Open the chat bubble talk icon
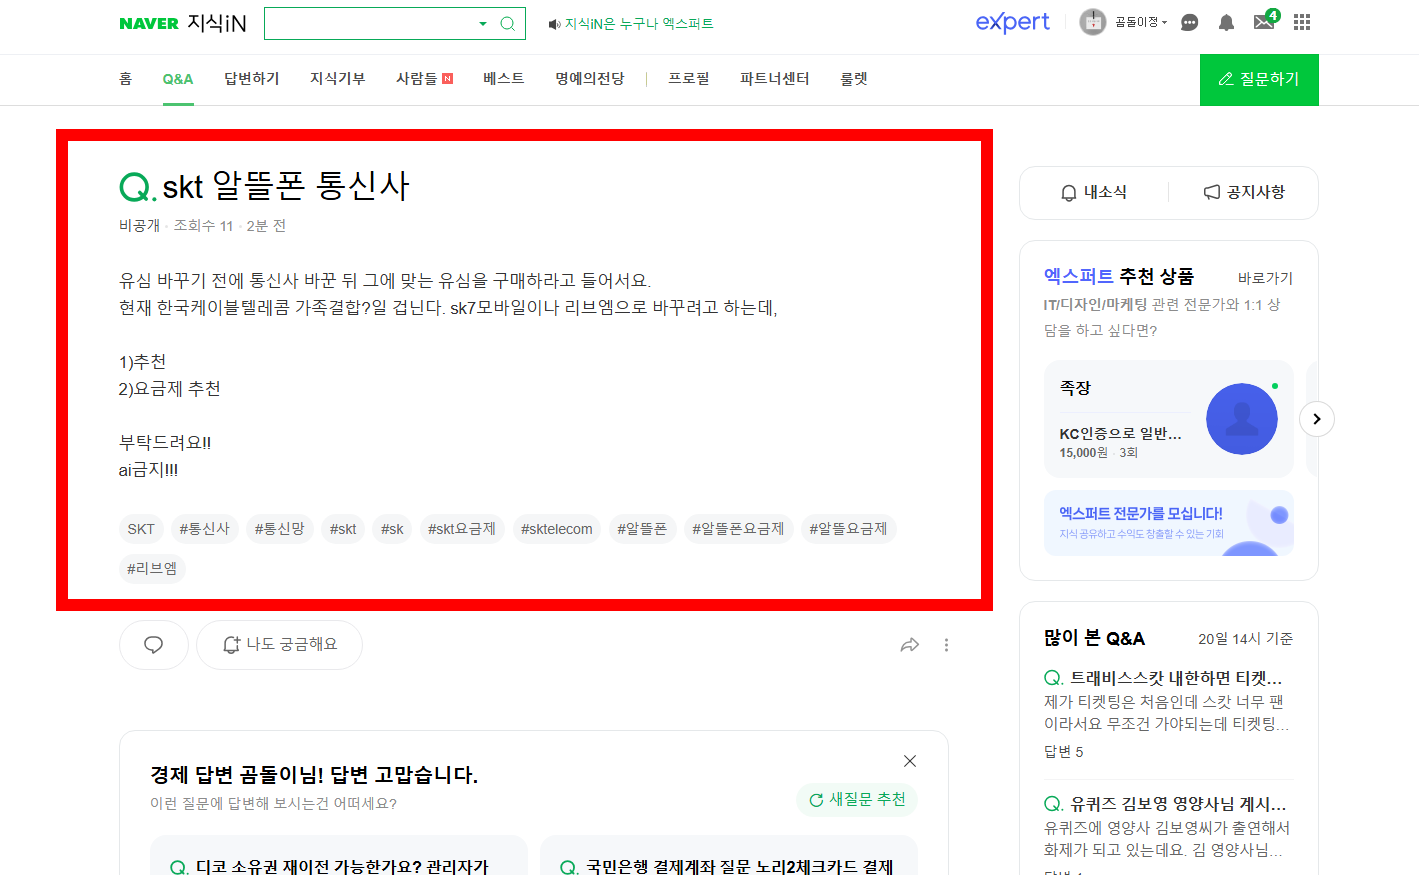The width and height of the screenshot is (1419, 875). coord(1189,22)
